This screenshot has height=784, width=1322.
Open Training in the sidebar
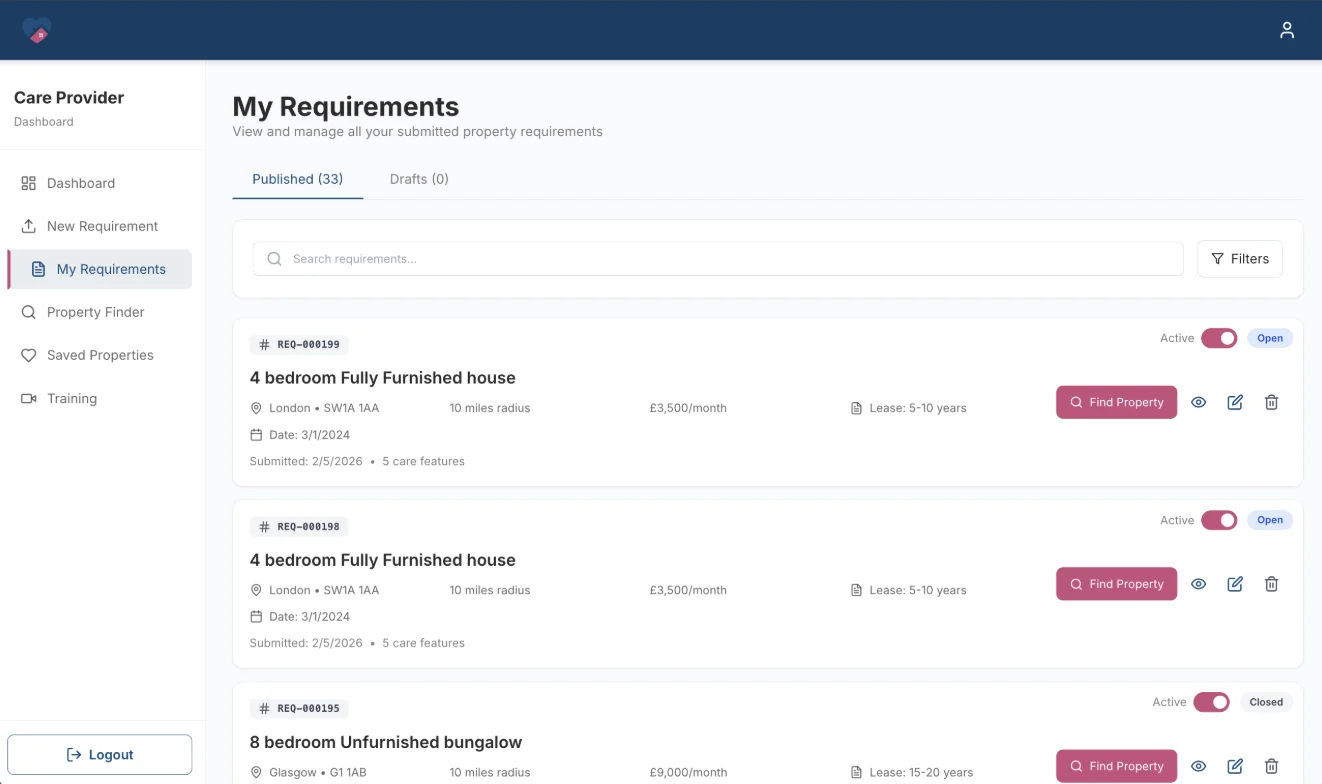tap(99, 398)
